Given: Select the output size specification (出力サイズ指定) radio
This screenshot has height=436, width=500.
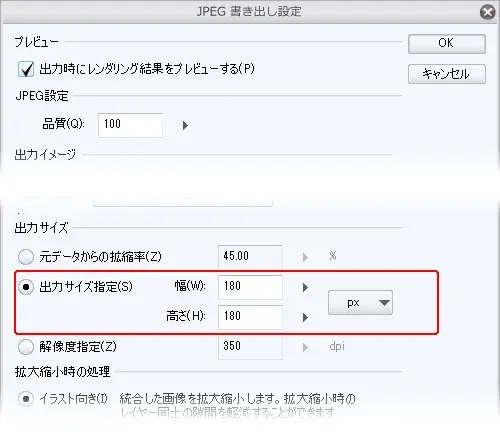Looking at the screenshot, I should point(26,287).
